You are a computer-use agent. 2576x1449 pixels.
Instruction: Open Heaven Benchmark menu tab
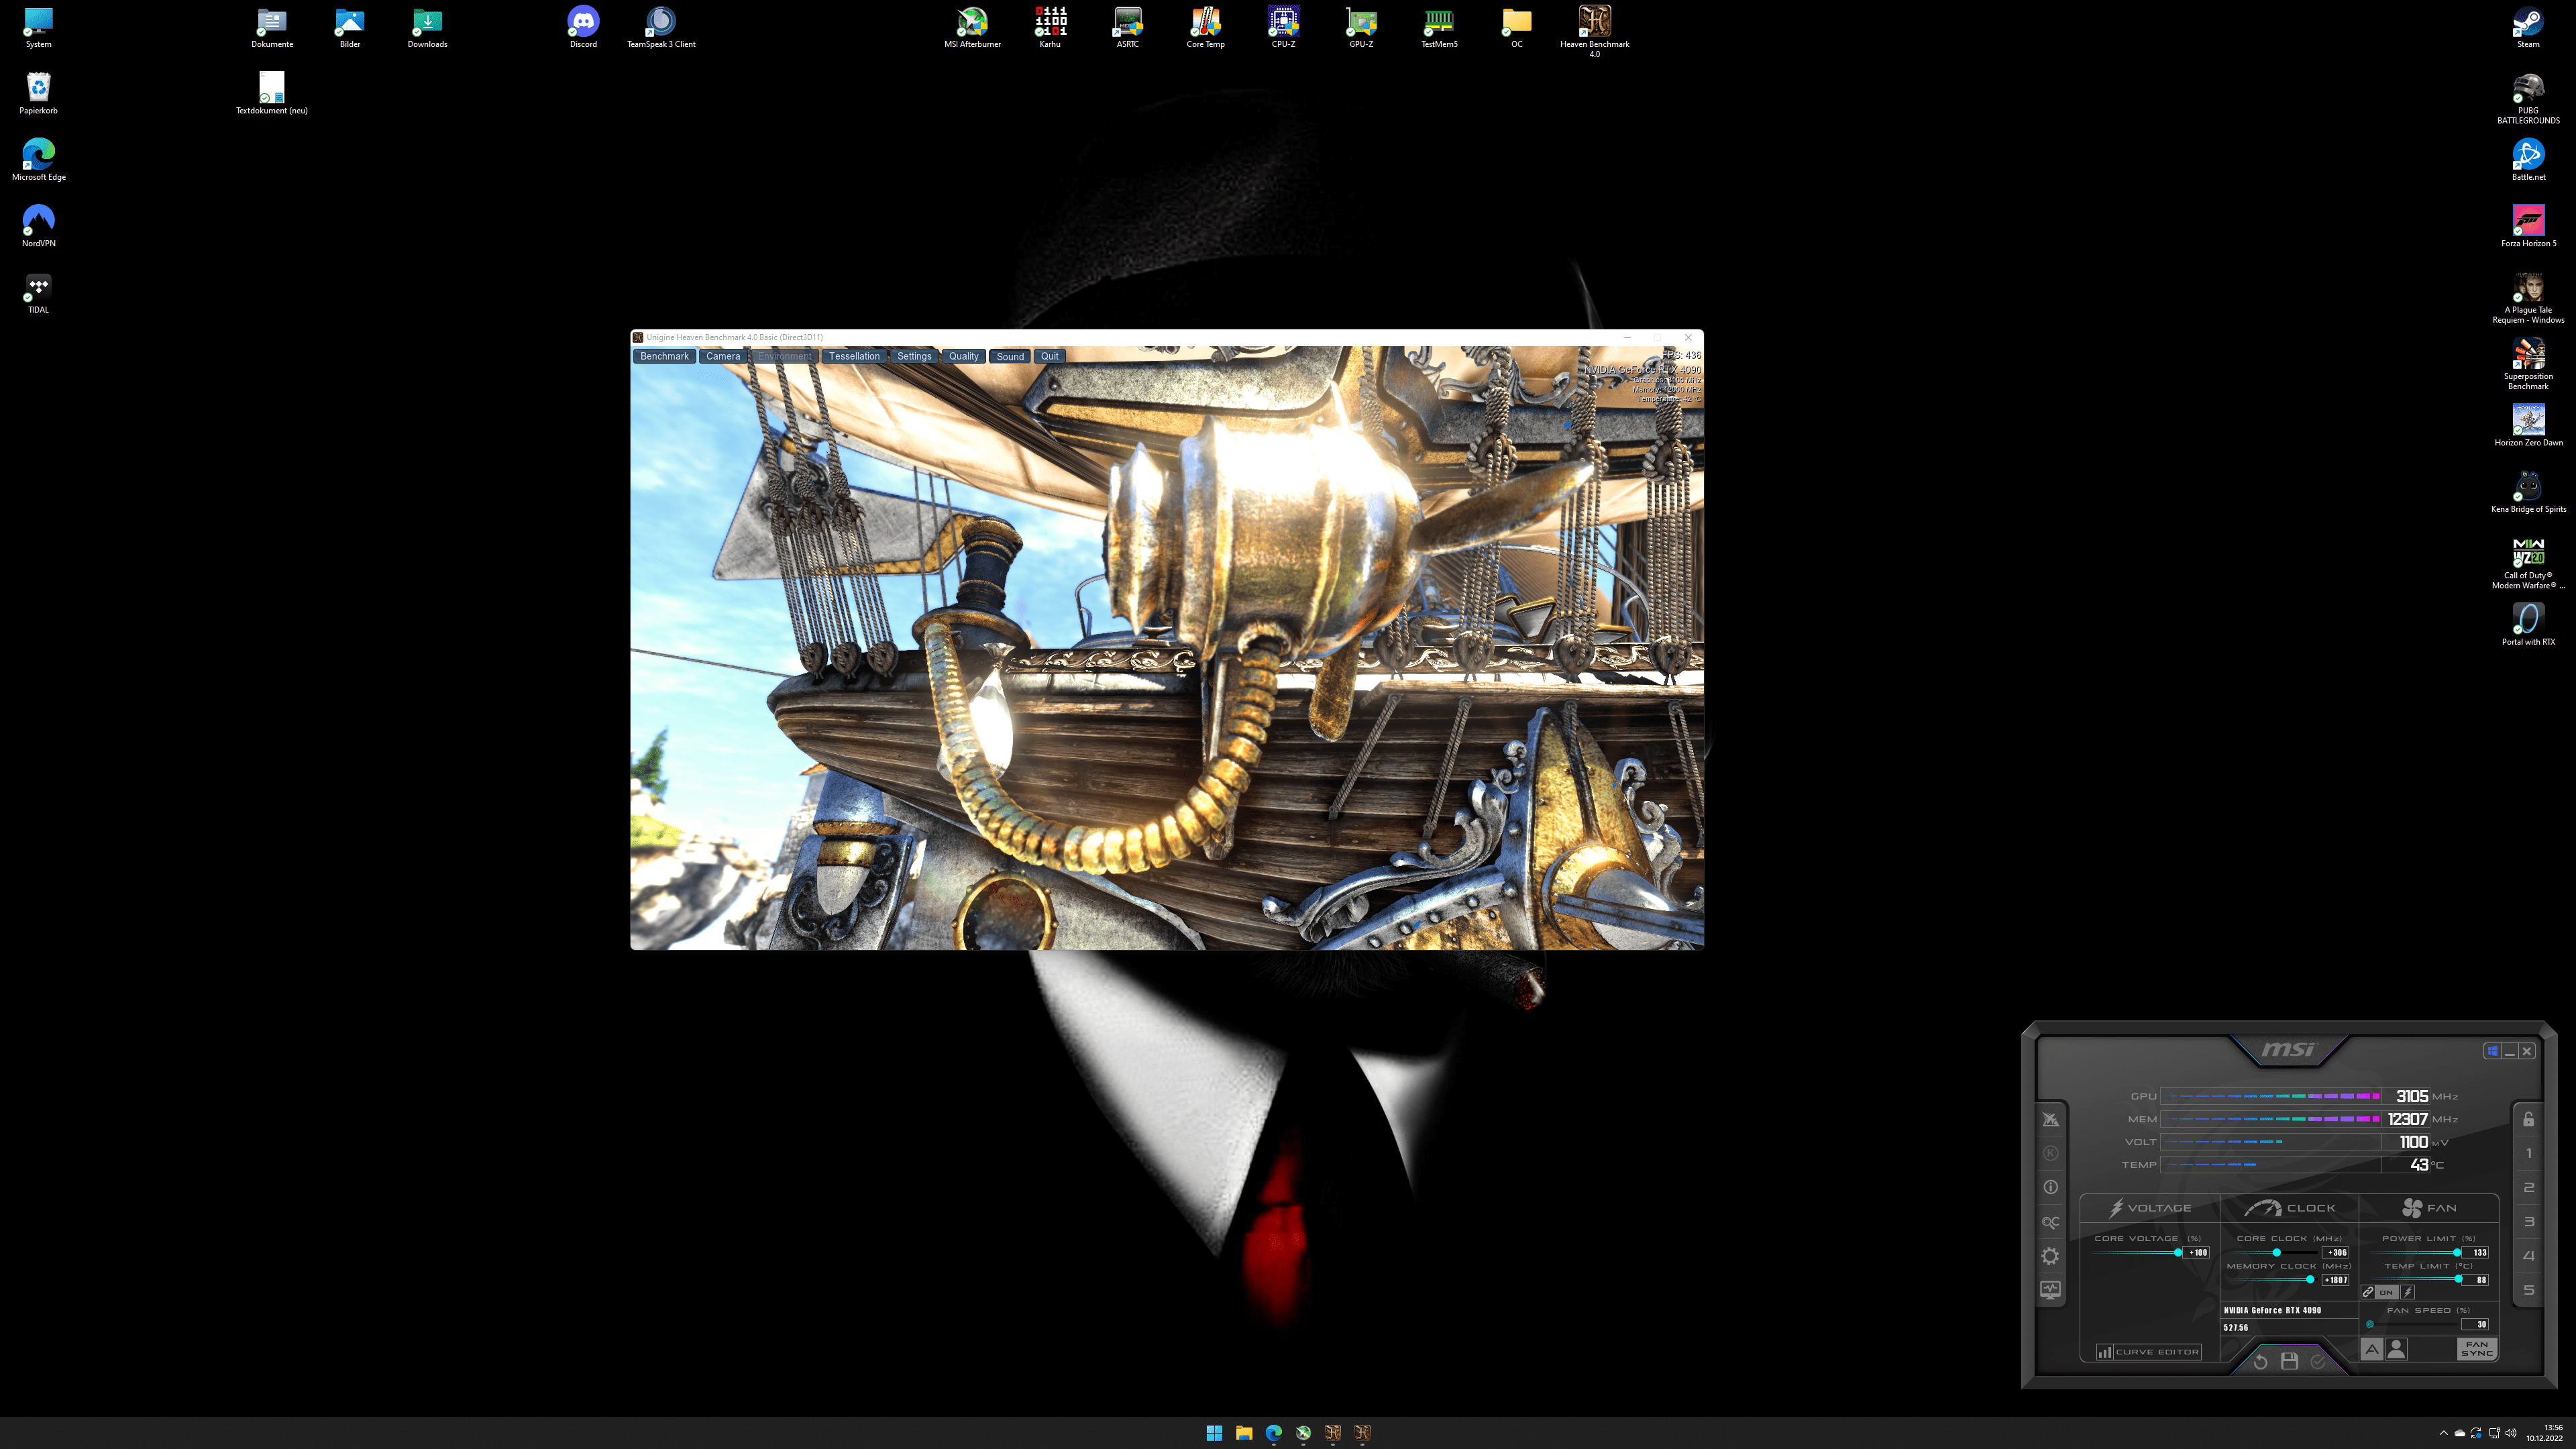point(664,356)
